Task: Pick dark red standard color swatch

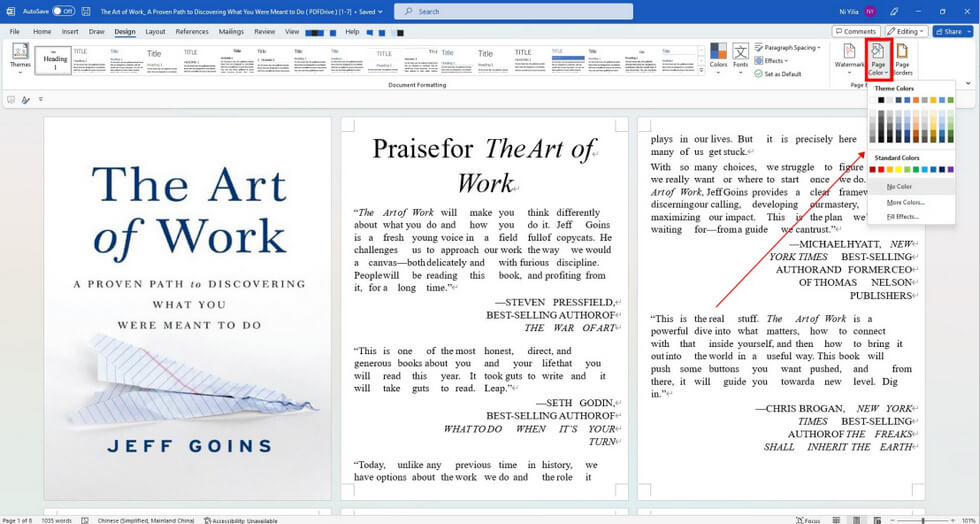Action: tap(872, 169)
